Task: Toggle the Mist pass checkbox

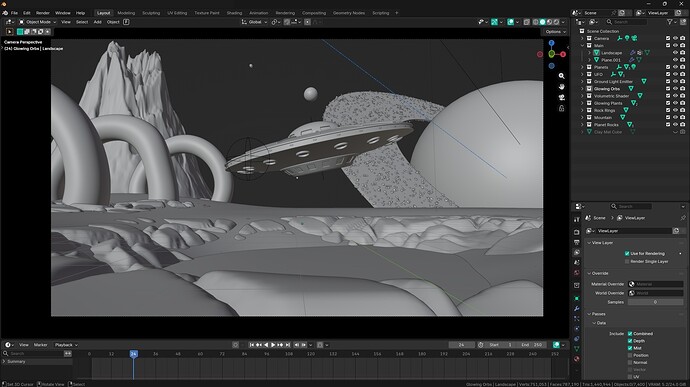Action: [630, 348]
